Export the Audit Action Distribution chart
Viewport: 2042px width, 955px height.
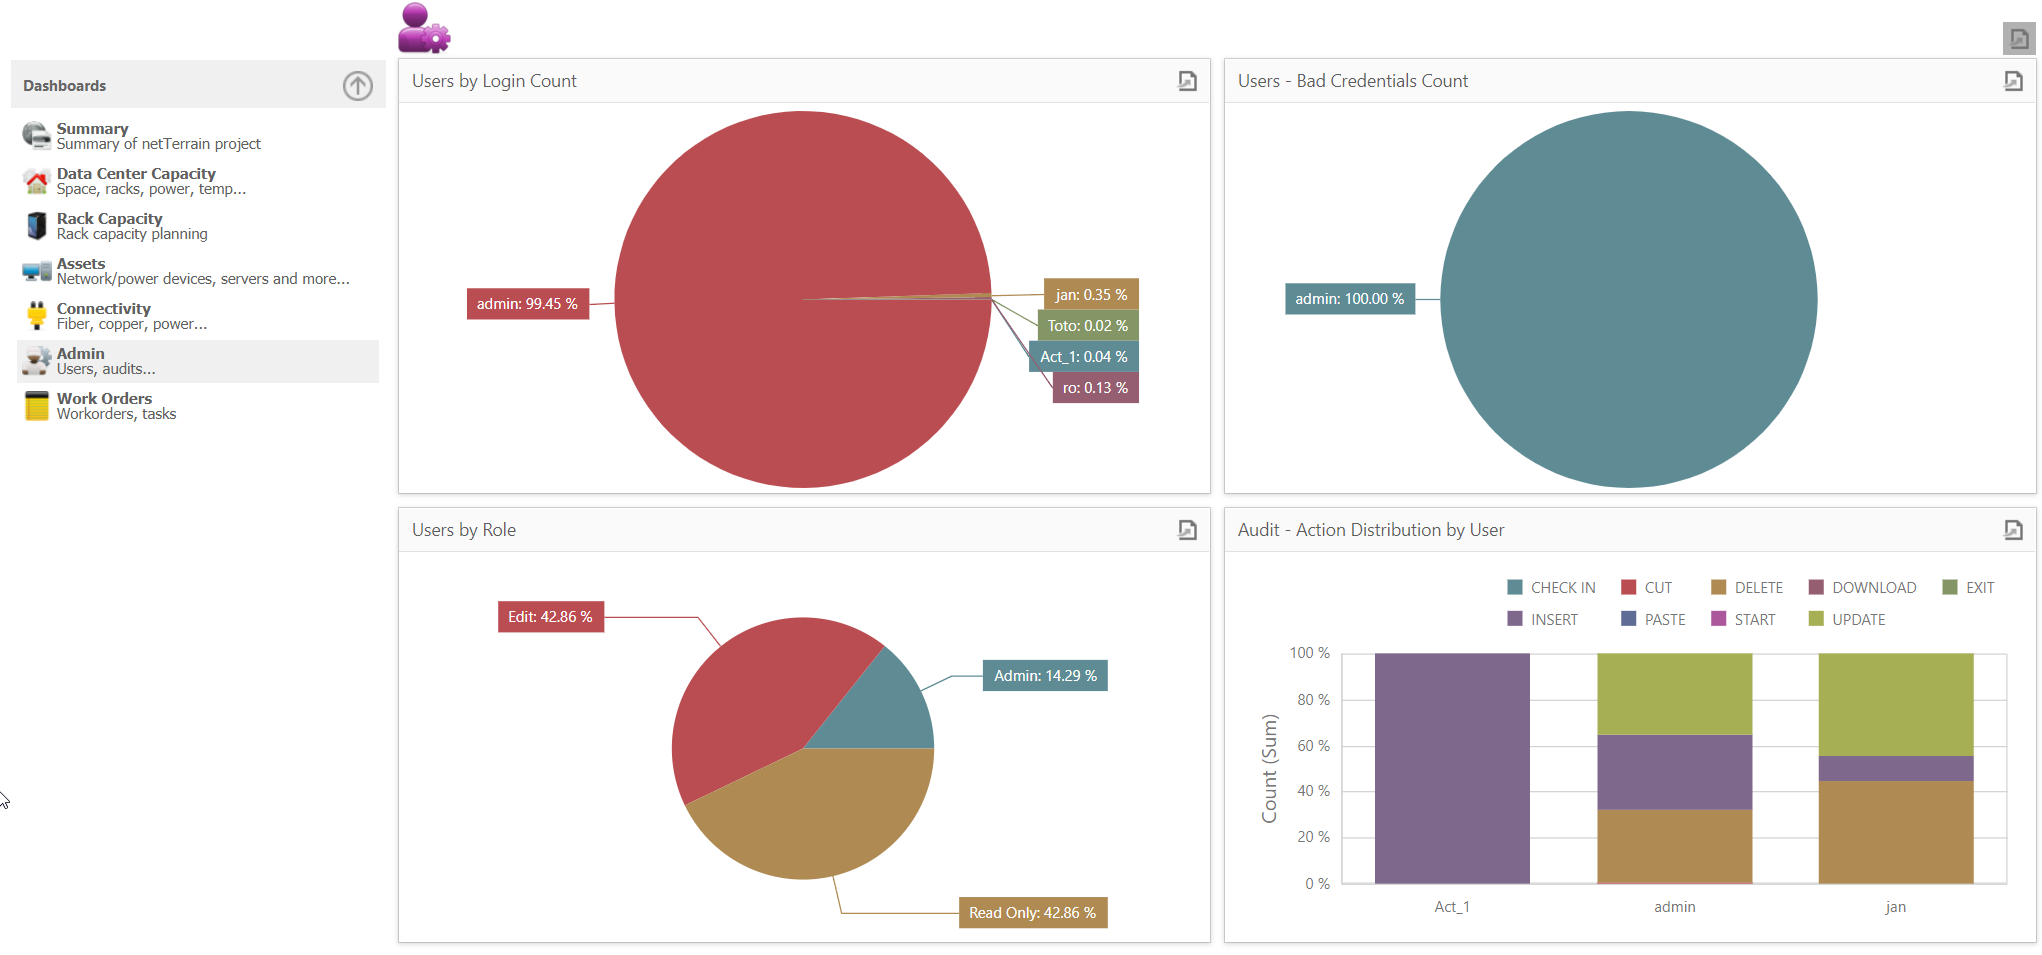(2013, 530)
